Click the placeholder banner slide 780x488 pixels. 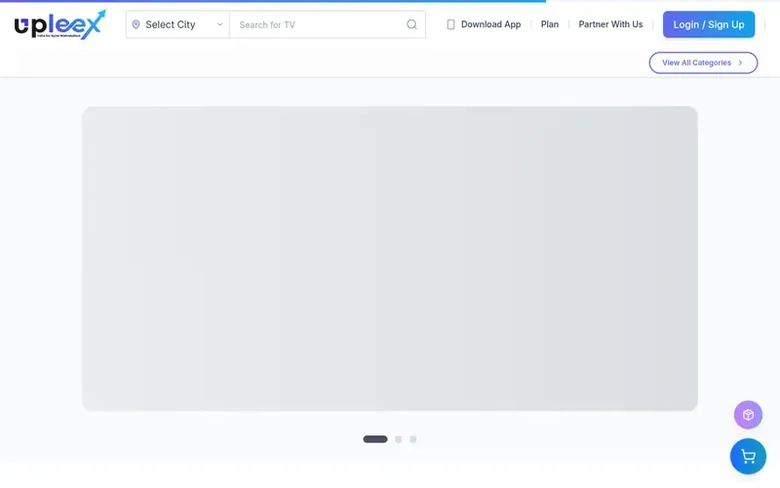point(390,258)
